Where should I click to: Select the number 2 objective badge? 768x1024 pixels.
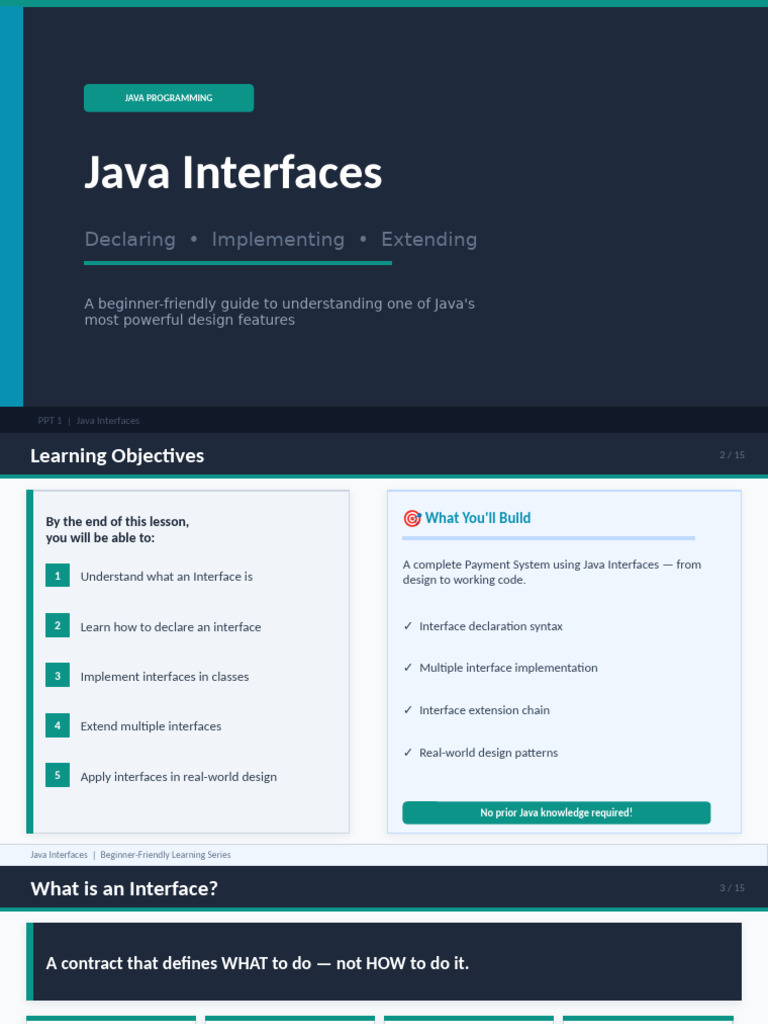pos(58,626)
